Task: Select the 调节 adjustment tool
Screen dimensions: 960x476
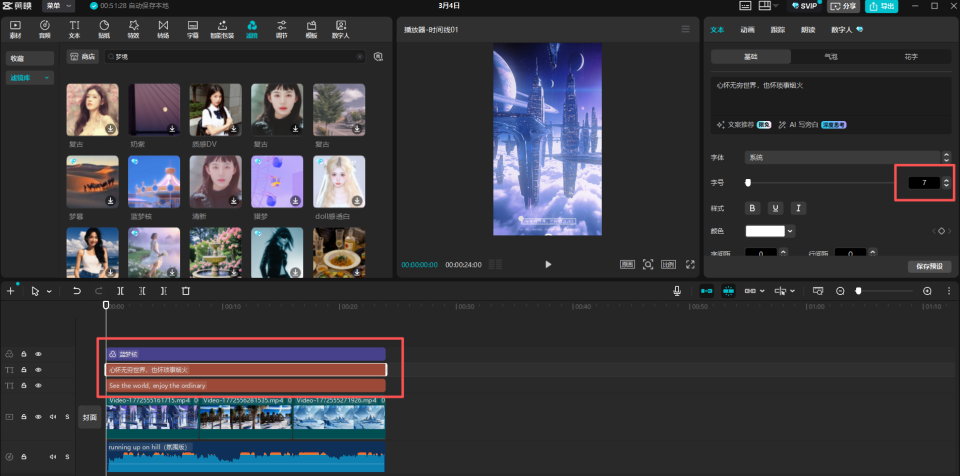Action: pos(282,29)
